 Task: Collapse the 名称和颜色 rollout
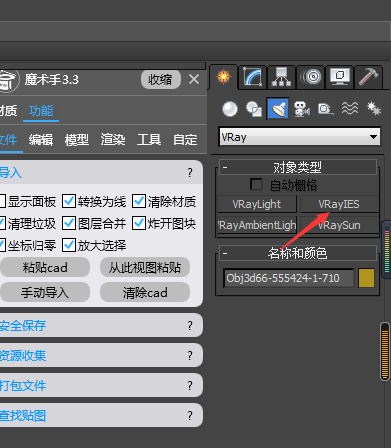pos(298,253)
